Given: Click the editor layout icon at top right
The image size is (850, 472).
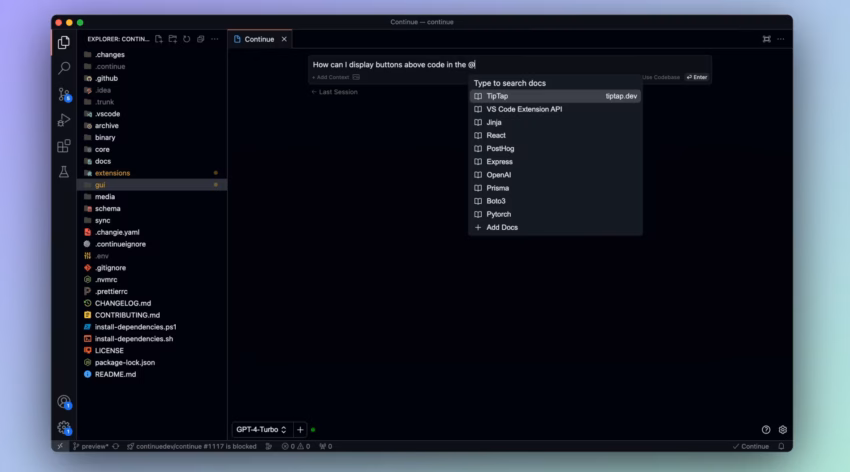Looking at the screenshot, I should 767,39.
